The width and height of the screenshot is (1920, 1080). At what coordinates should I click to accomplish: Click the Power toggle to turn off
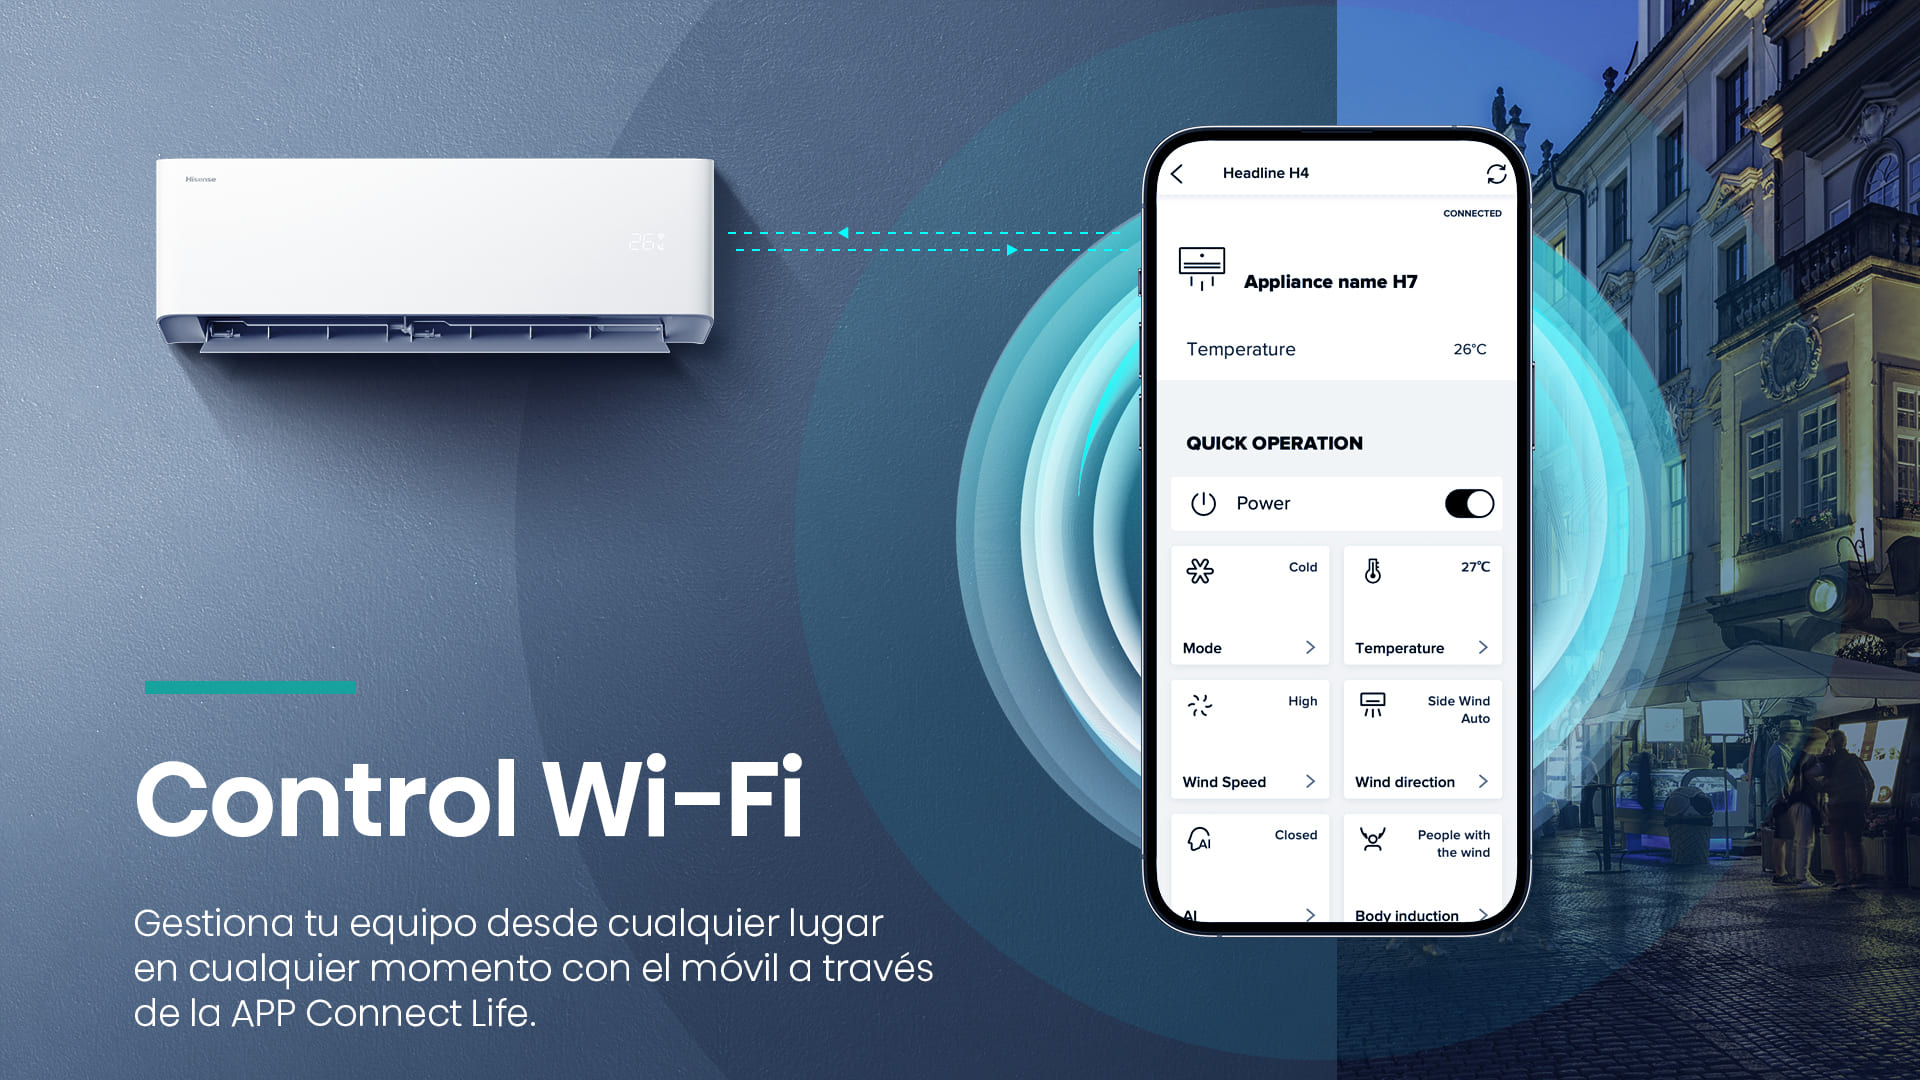(x=1469, y=504)
